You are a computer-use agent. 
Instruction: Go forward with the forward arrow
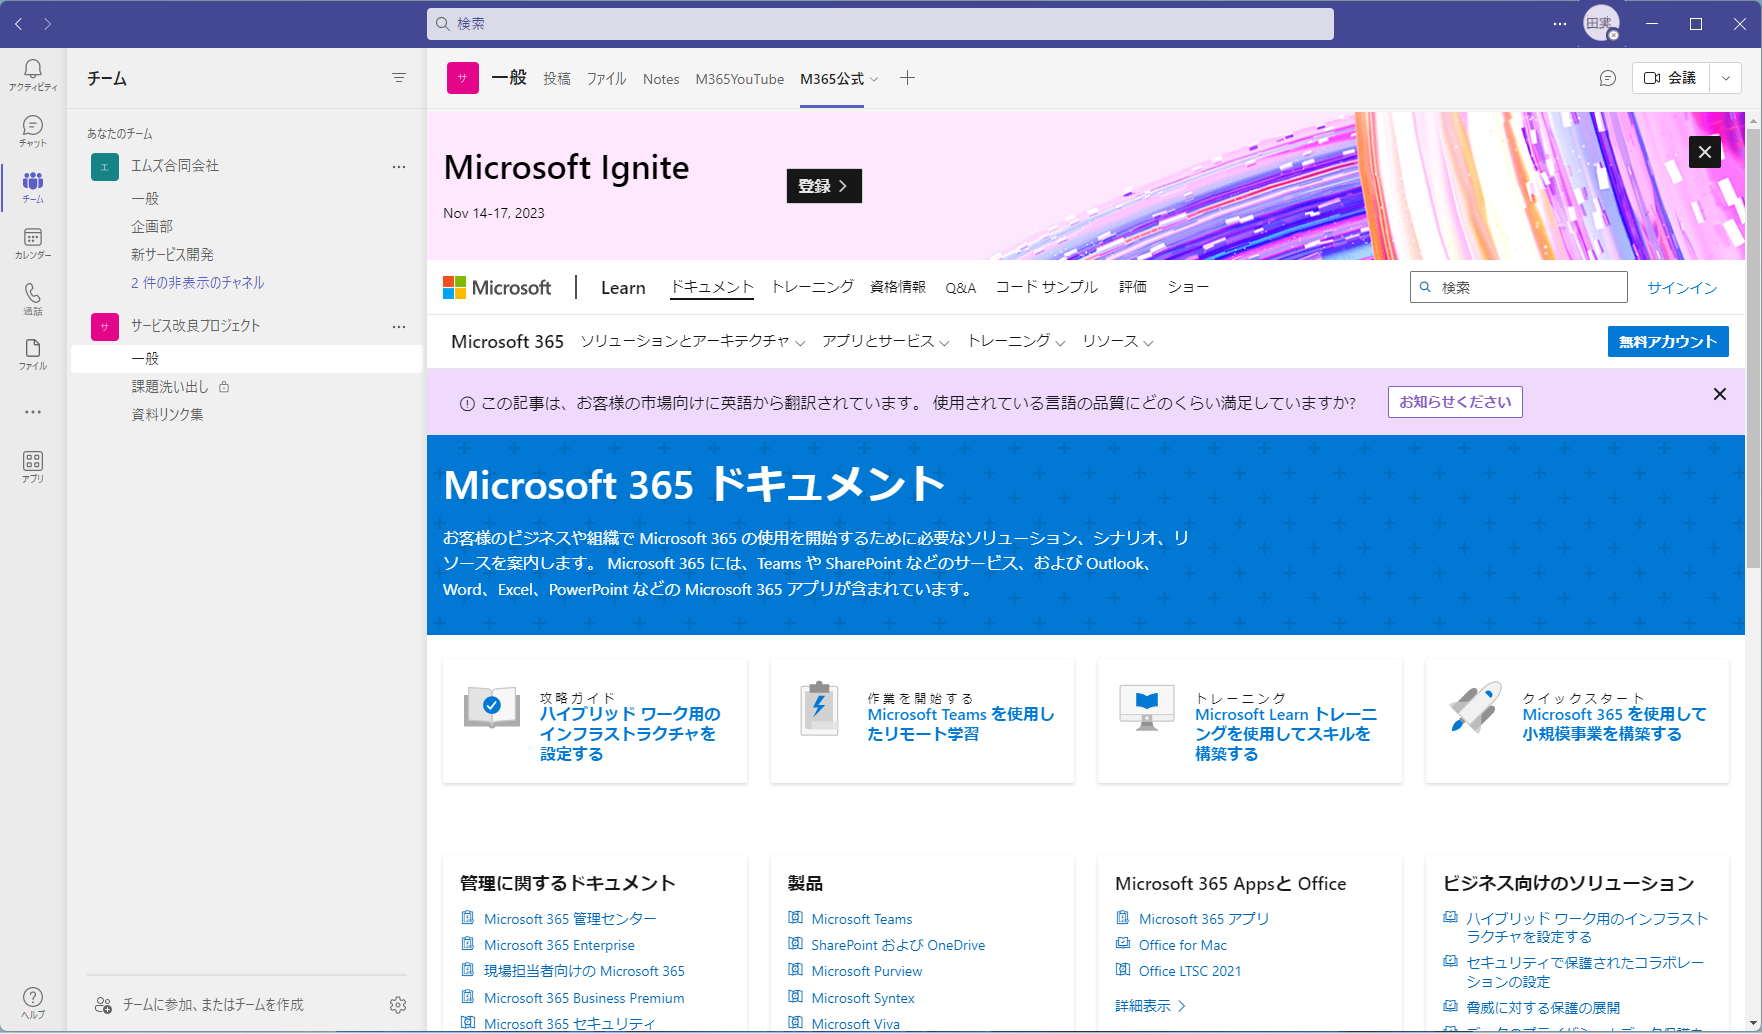click(47, 24)
